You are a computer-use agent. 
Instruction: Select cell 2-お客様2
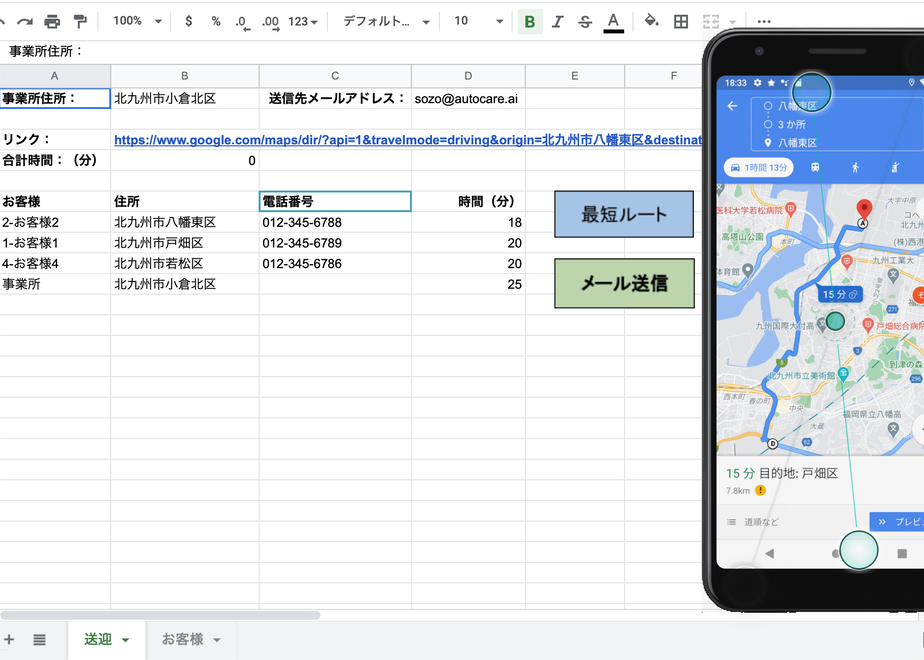(55, 222)
